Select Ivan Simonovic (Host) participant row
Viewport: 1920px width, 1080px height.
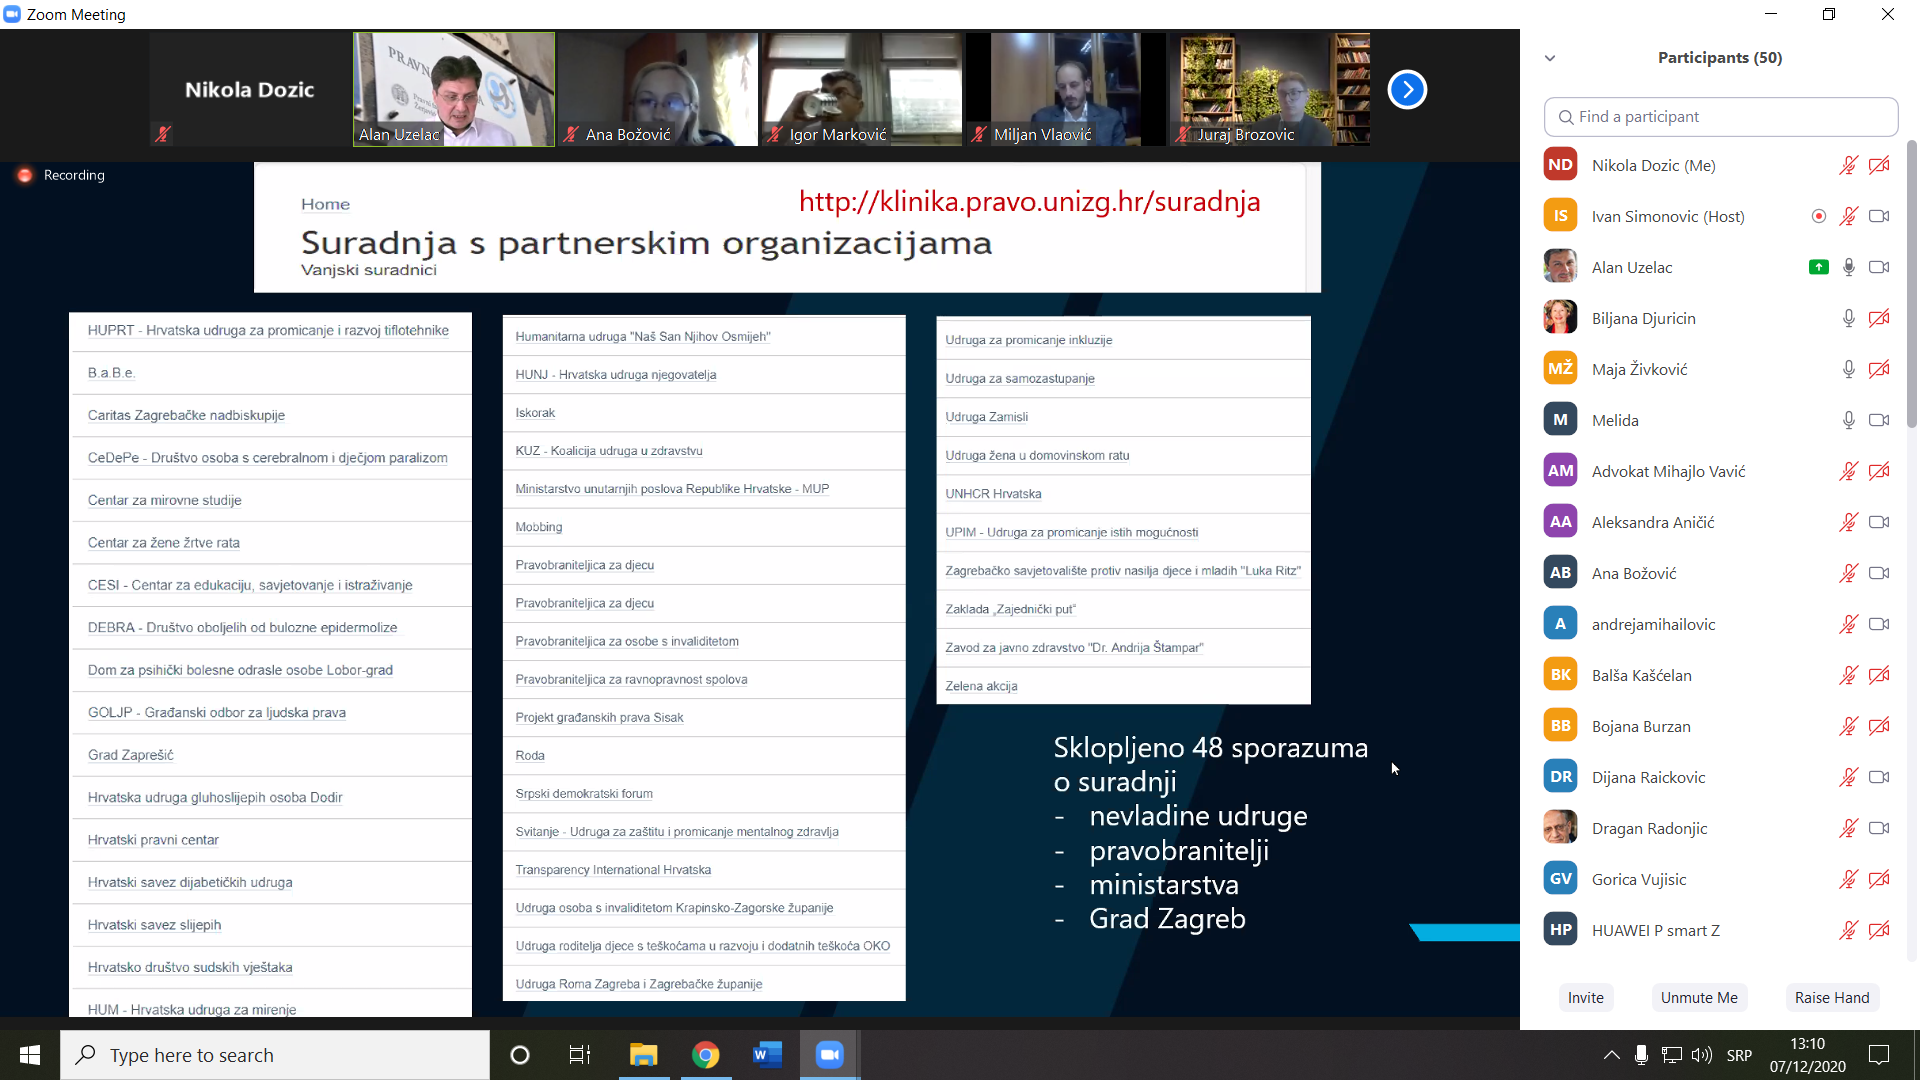coord(1720,216)
